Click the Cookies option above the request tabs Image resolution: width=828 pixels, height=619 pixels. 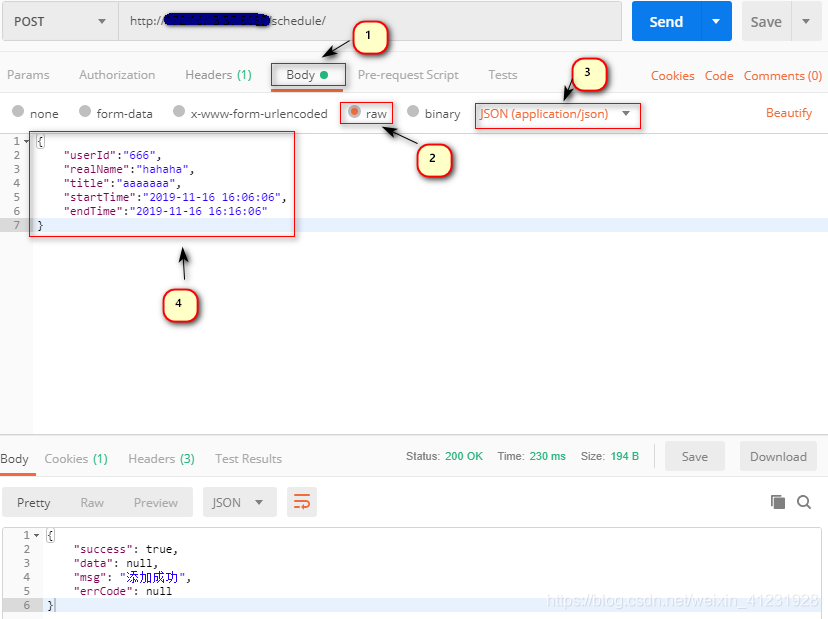[x=672, y=75]
